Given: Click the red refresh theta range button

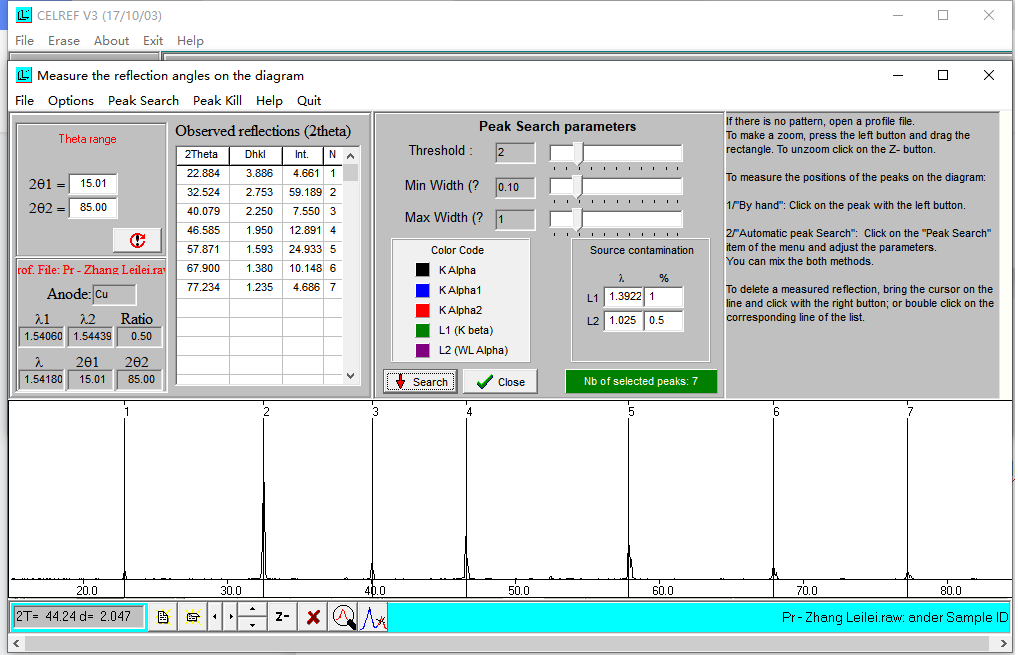Looking at the screenshot, I should pos(138,240).
